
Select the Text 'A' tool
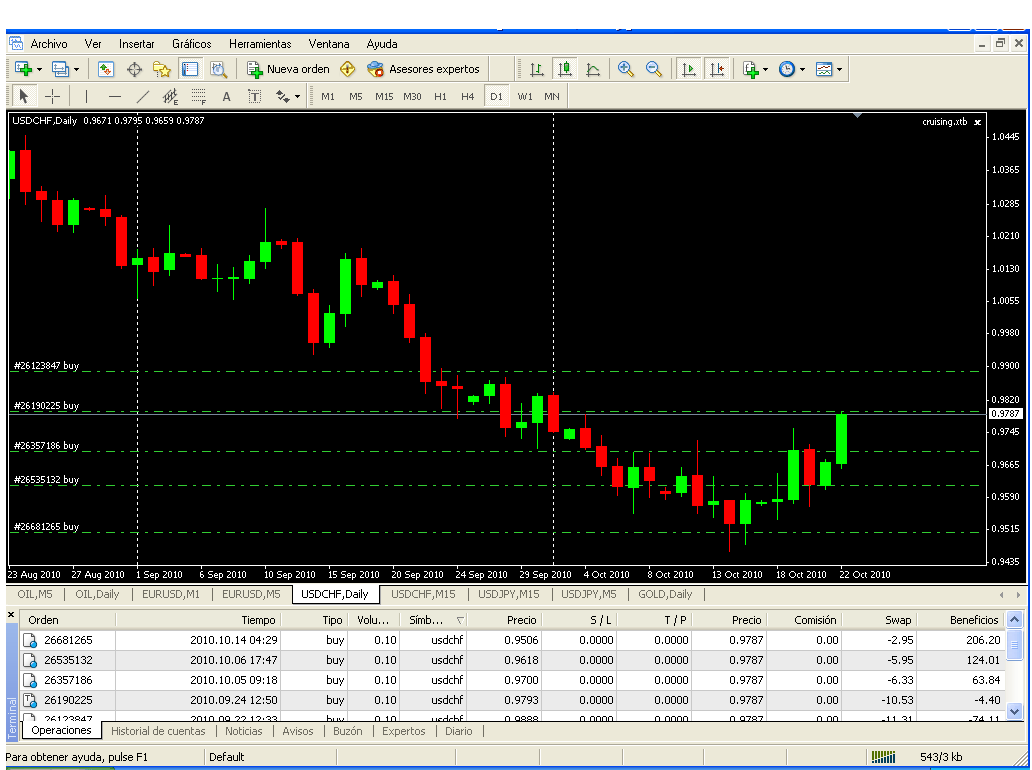[226, 96]
